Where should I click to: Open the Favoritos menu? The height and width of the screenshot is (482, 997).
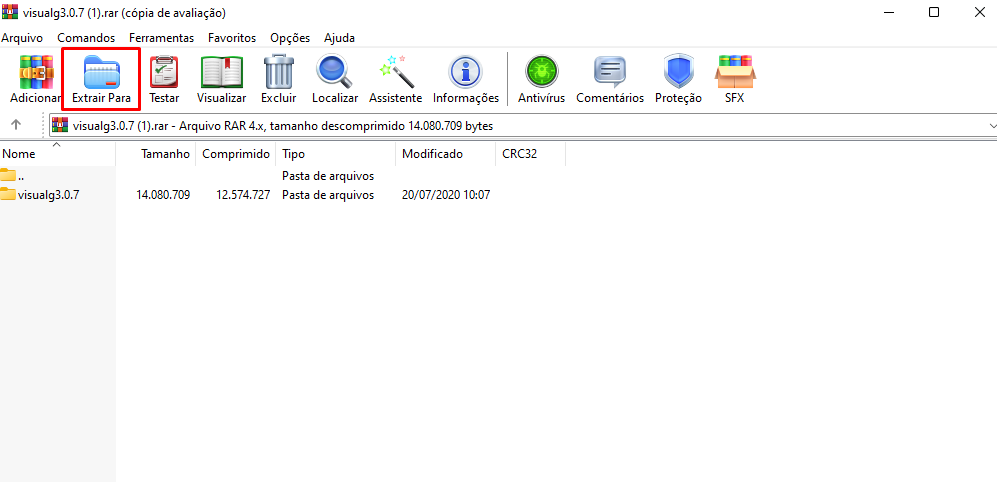coord(232,38)
